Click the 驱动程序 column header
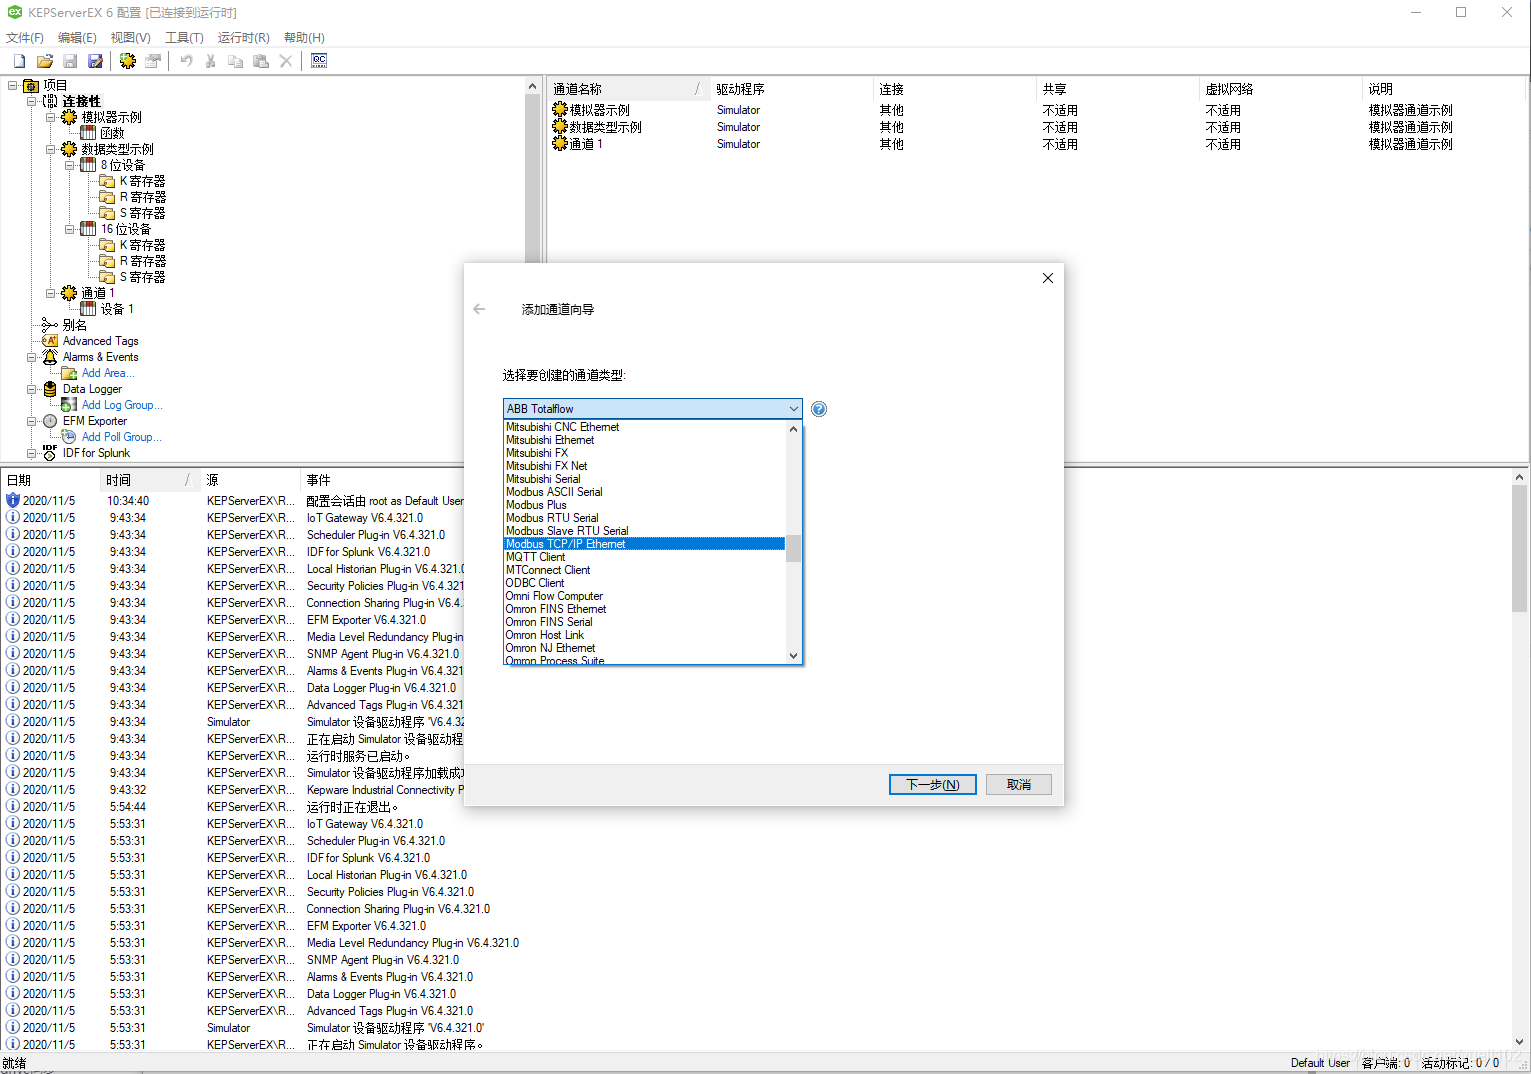 click(x=792, y=89)
